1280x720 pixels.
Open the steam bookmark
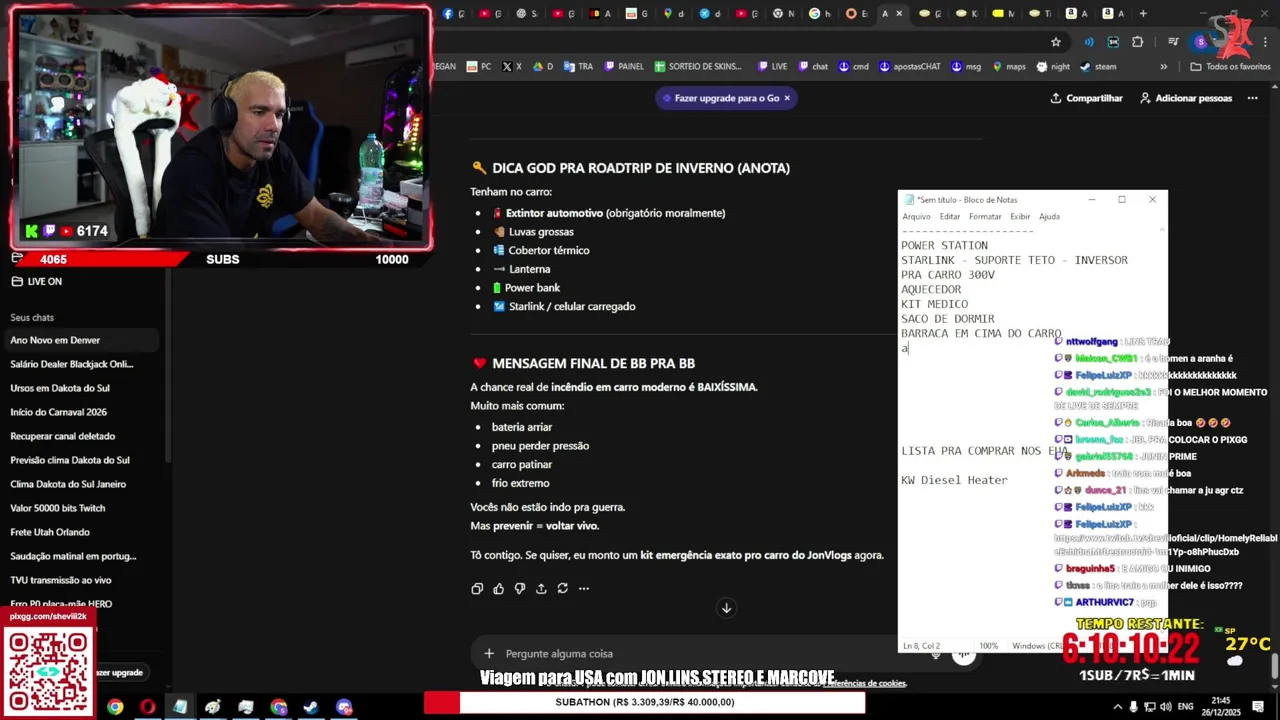point(1099,67)
